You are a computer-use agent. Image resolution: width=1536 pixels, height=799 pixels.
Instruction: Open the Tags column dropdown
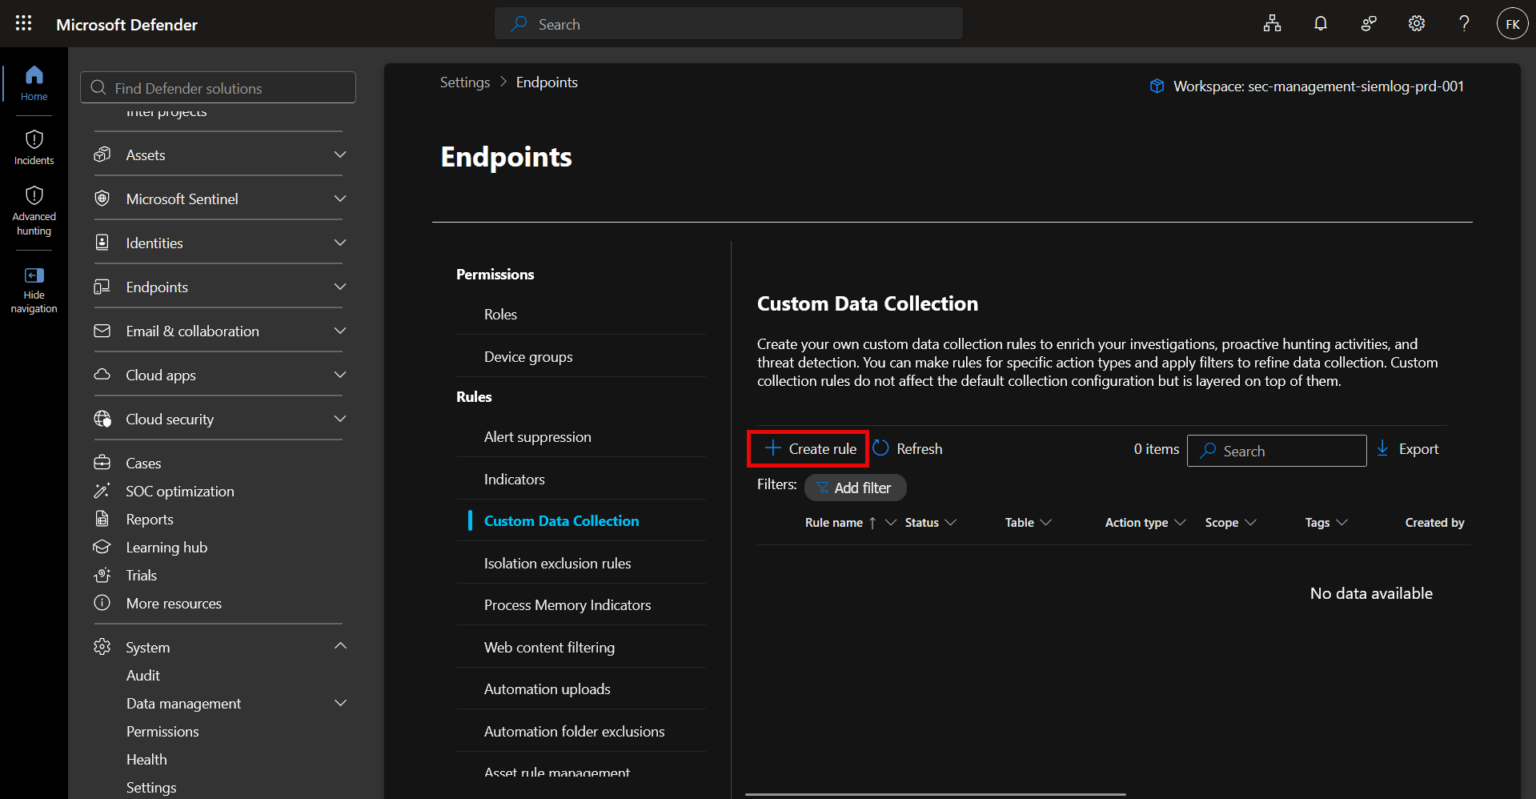[x=1342, y=523]
